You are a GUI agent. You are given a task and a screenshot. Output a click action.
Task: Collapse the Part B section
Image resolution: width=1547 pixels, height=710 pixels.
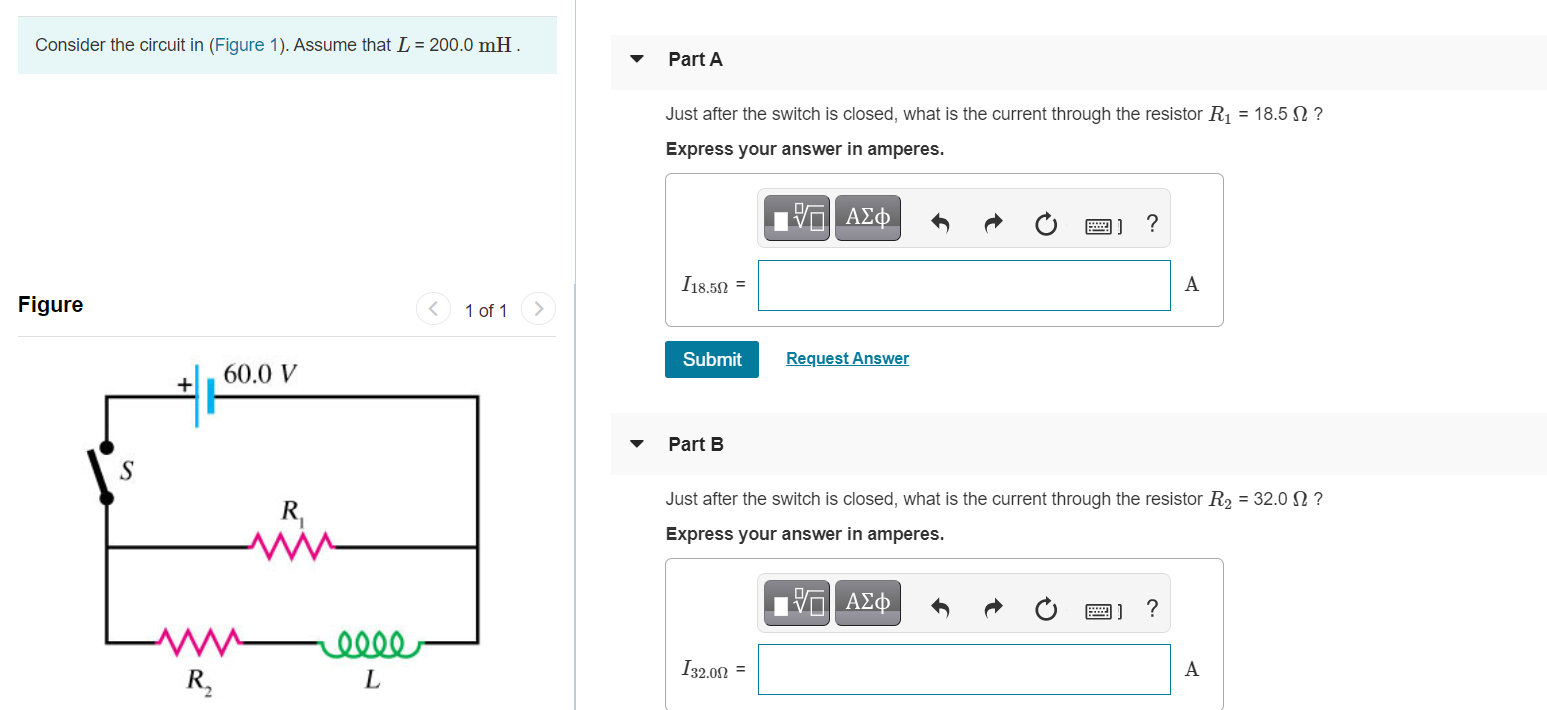636,444
